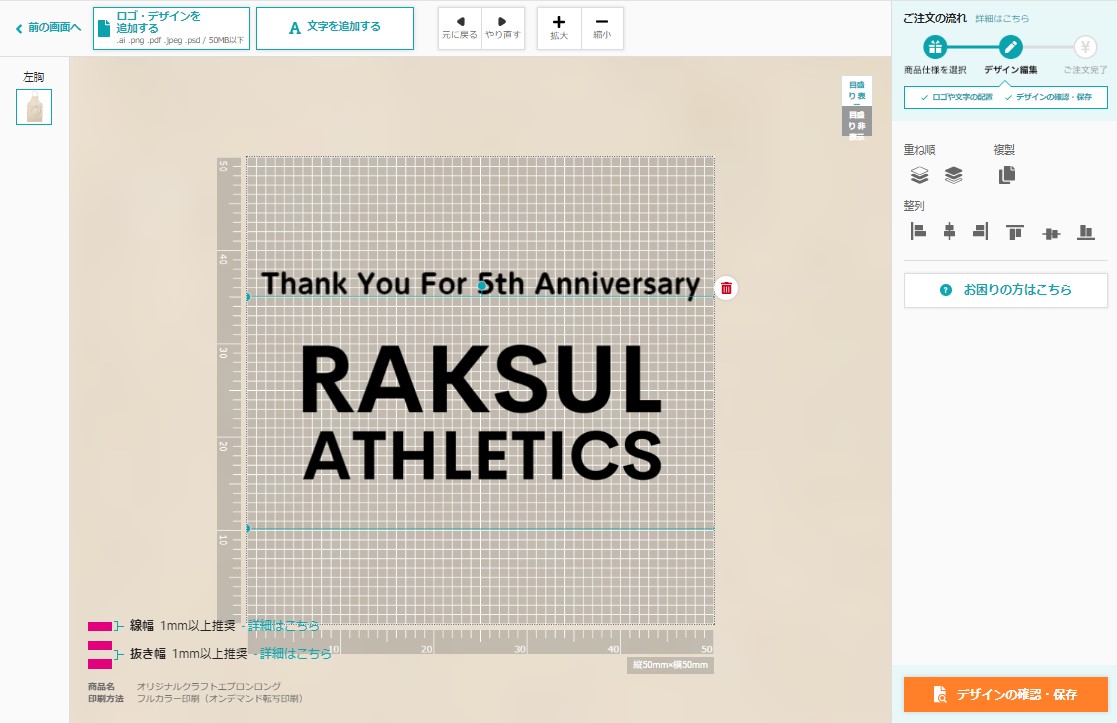Undo with the 元に戻る button
The height and width of the screenshot is (723, 1117).
[460, 28]
